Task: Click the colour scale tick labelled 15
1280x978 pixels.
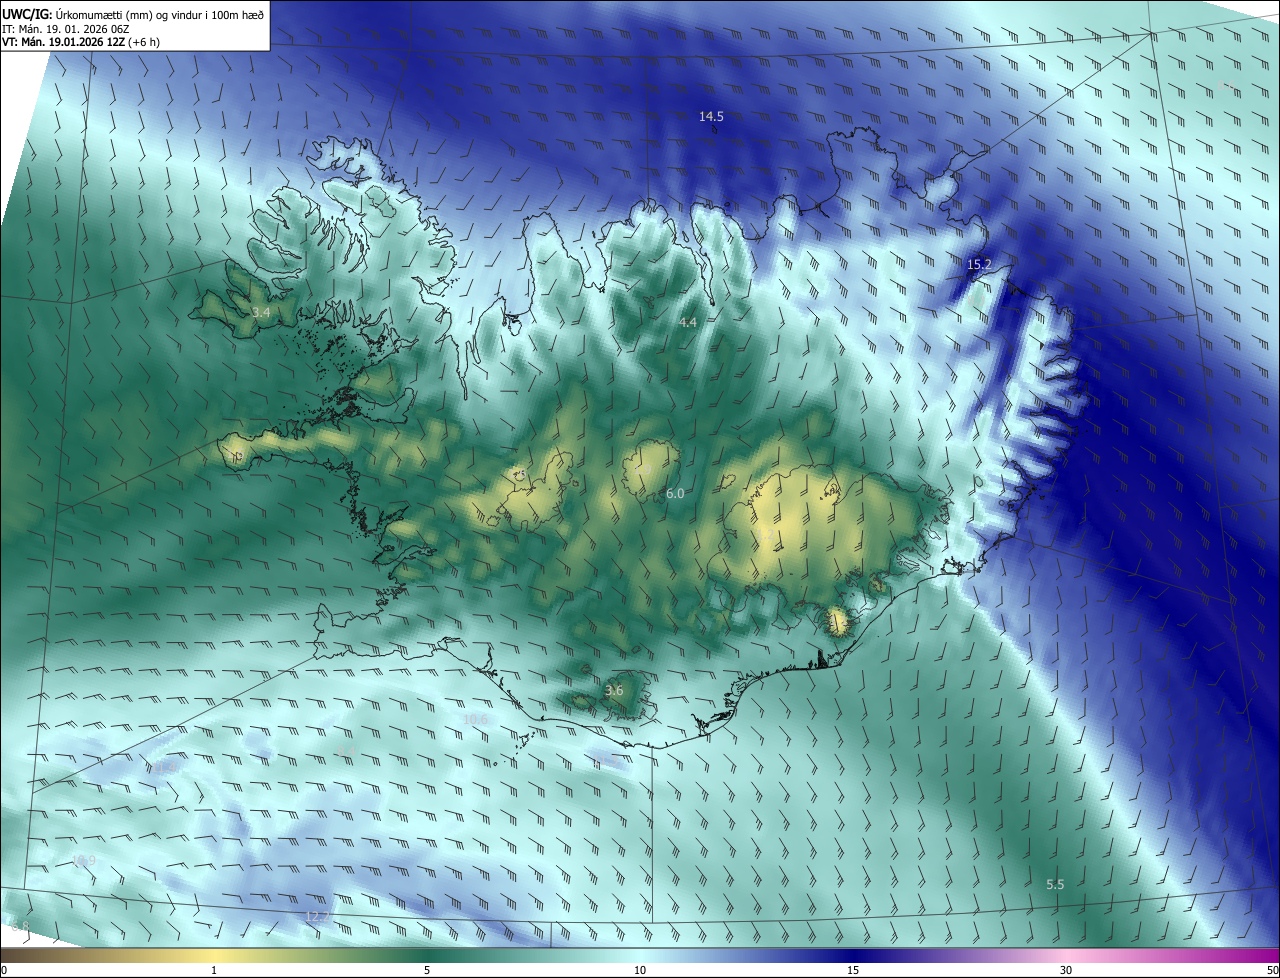Action: [x=853, y=971]
